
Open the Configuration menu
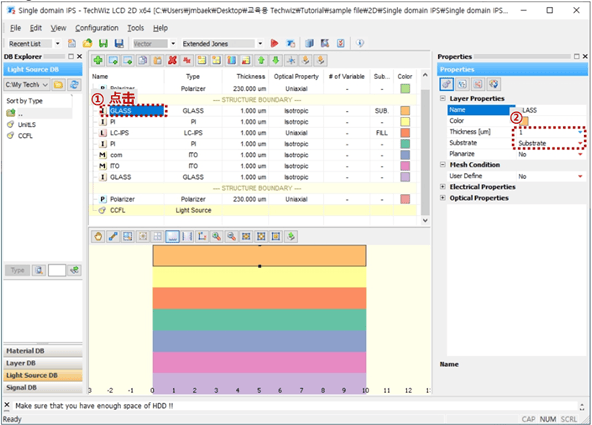tap(97, 28)
